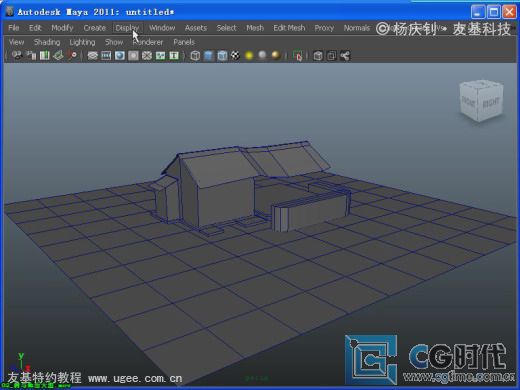
Task: Click the X-Ray cube icon
Action: [x=318, y=55]
